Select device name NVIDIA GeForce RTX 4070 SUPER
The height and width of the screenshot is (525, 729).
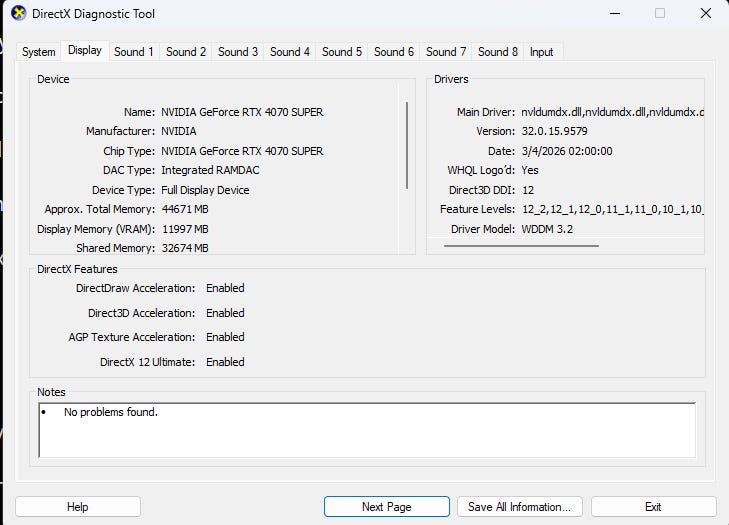pyautogui.click(x=242, y=112)
